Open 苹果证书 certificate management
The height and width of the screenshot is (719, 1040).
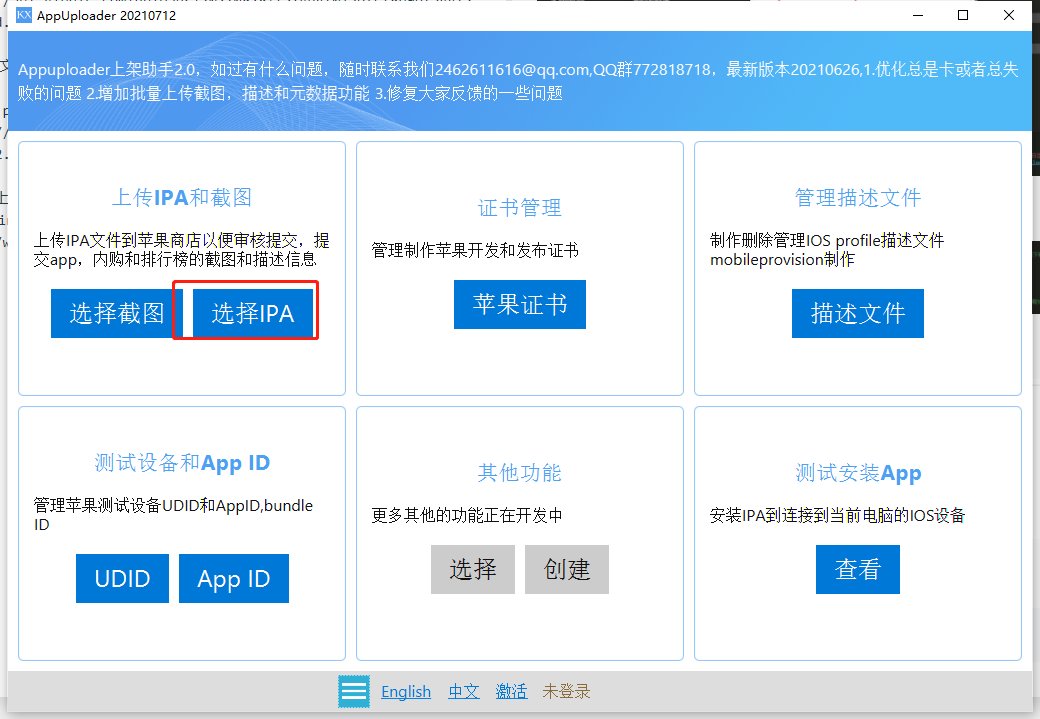pyautogui.click(x=519, y=304)
